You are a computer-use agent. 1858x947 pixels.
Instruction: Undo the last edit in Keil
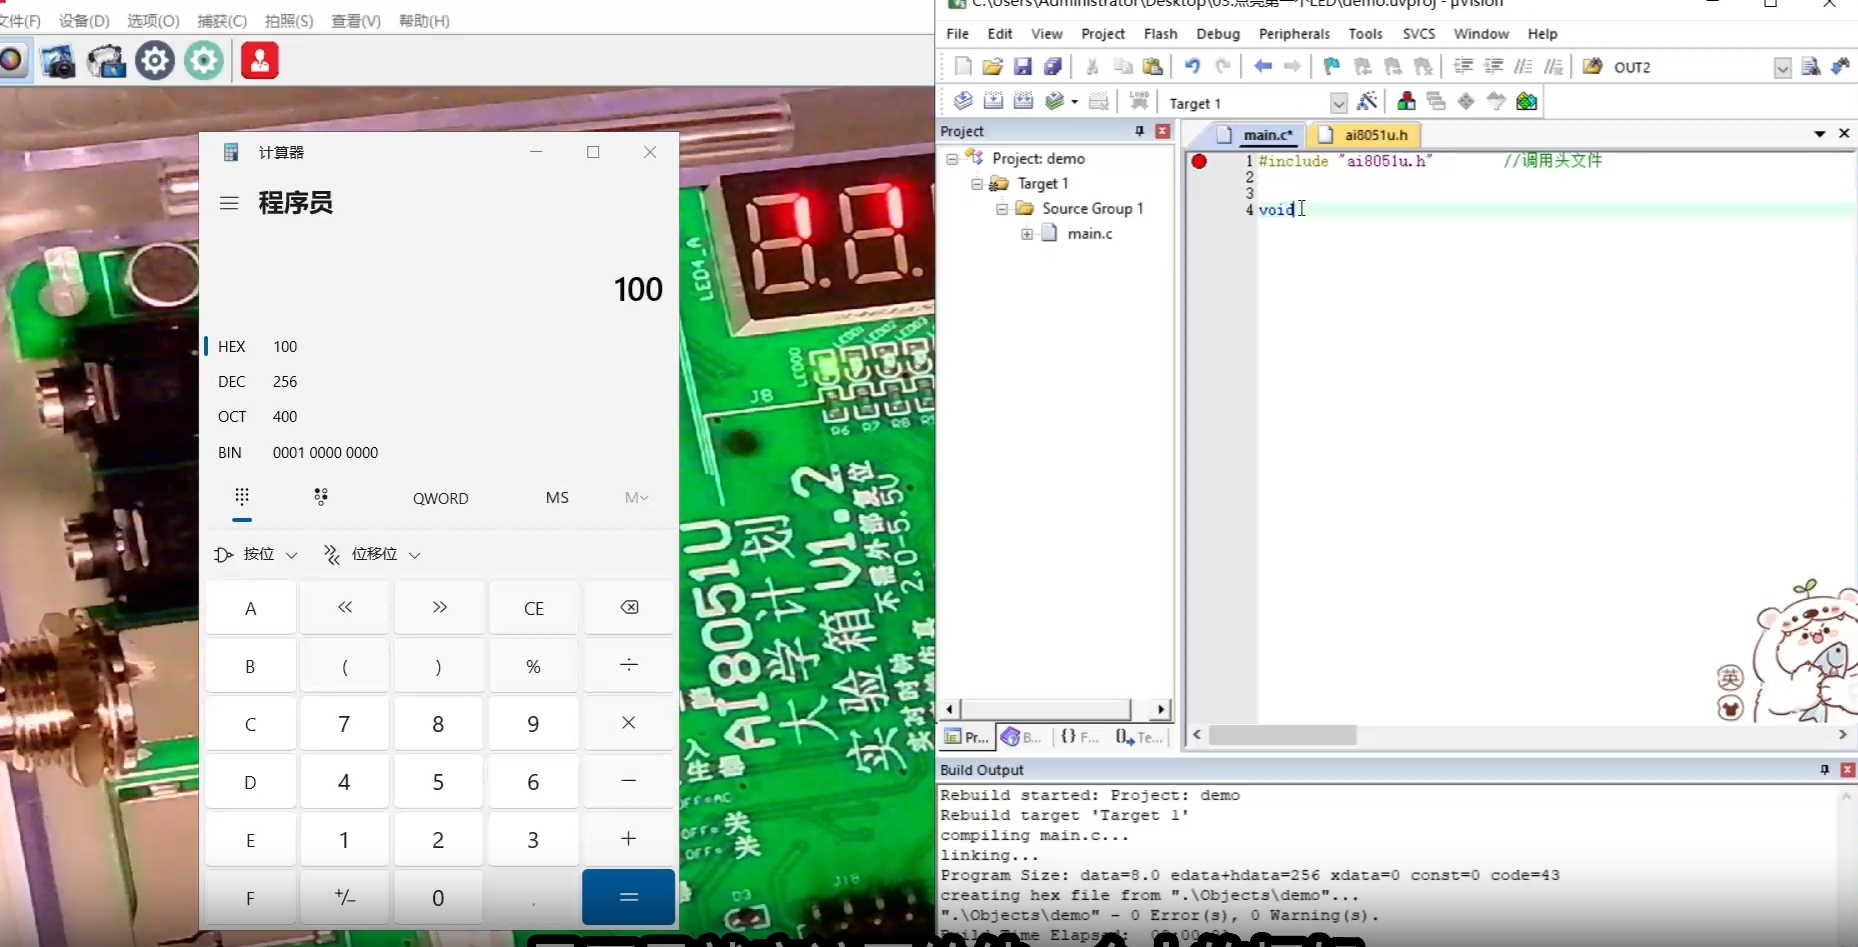[1192, 67]
